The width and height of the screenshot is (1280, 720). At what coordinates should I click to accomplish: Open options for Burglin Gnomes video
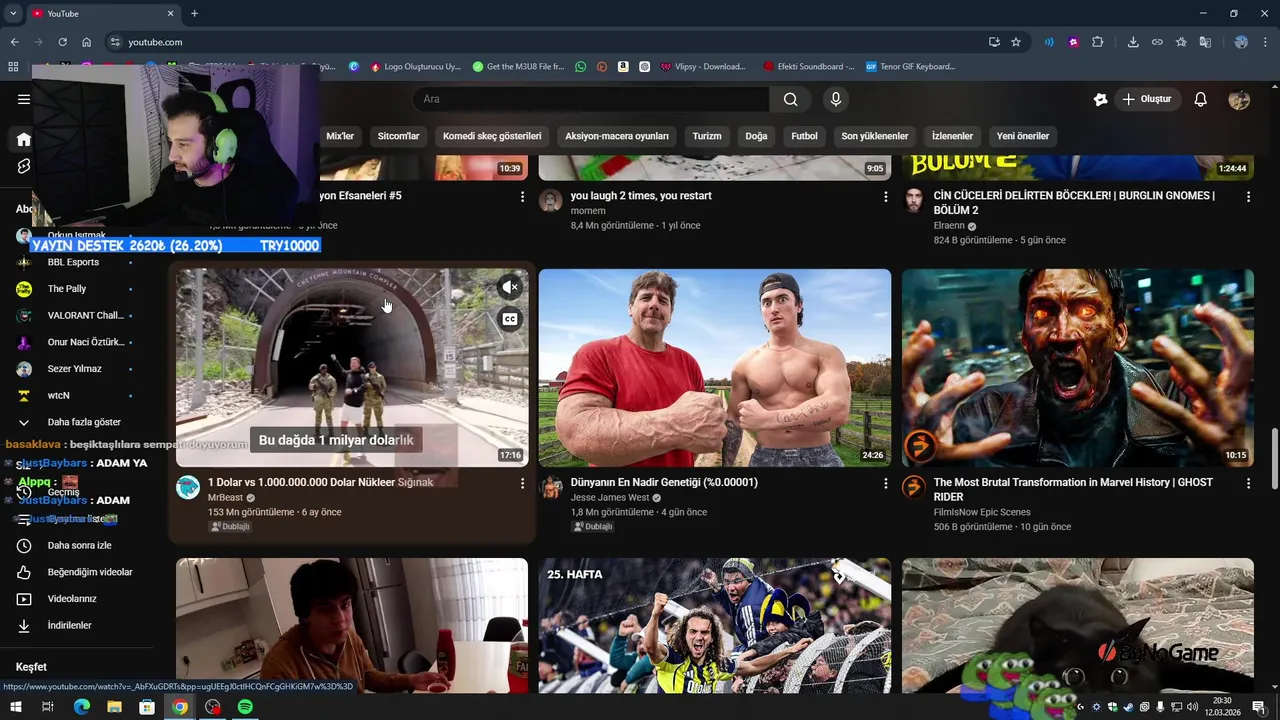[x=1248, y=197]
